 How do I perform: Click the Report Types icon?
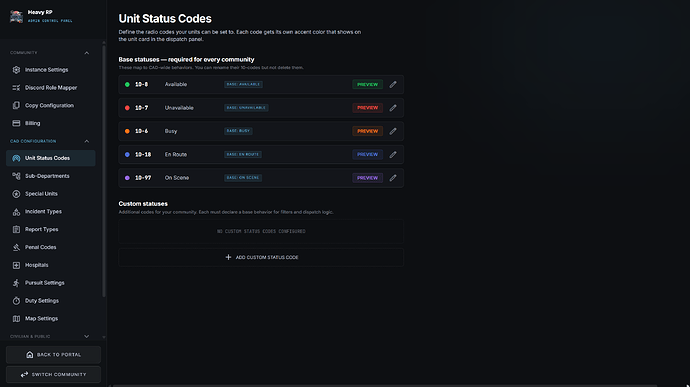[16, 229]
